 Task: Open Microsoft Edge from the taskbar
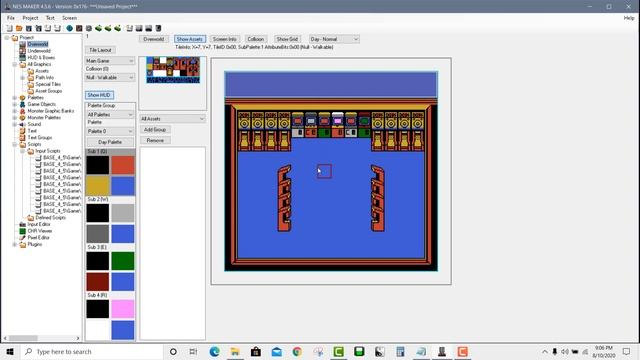(x=214, y=351)
